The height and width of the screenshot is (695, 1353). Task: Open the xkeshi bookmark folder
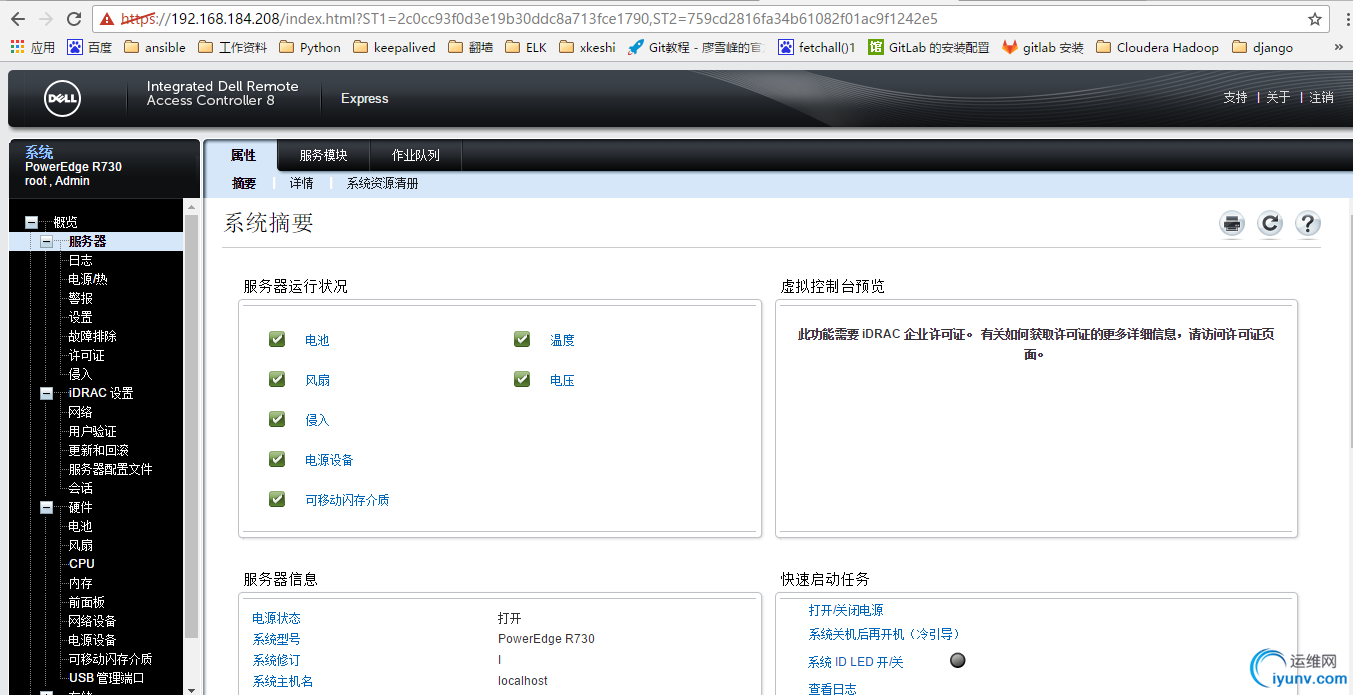587,47
